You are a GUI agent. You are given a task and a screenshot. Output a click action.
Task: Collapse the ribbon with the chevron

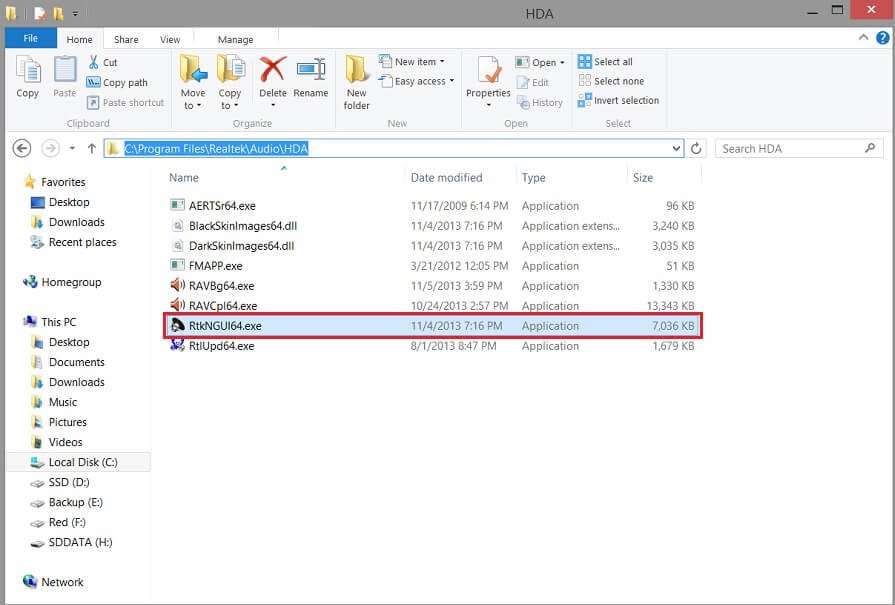pyautogui.click(x=864, y=38)
